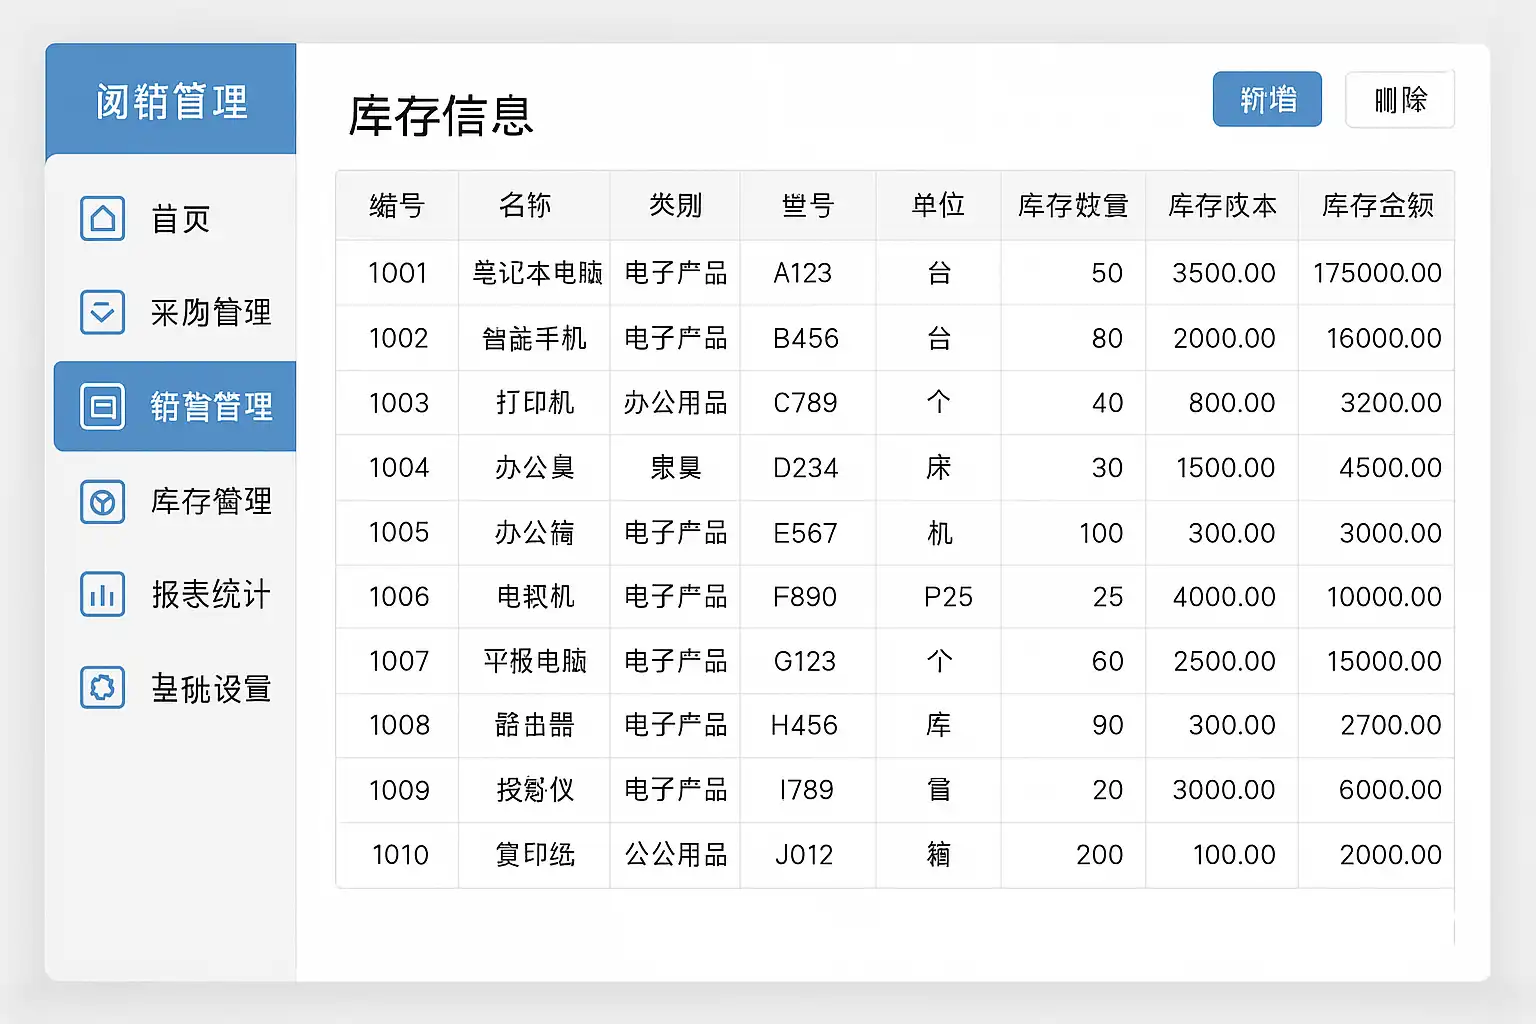Select the row number 1009 cell
This screenshot has height=1024, width=1536.
click(398, 790)
